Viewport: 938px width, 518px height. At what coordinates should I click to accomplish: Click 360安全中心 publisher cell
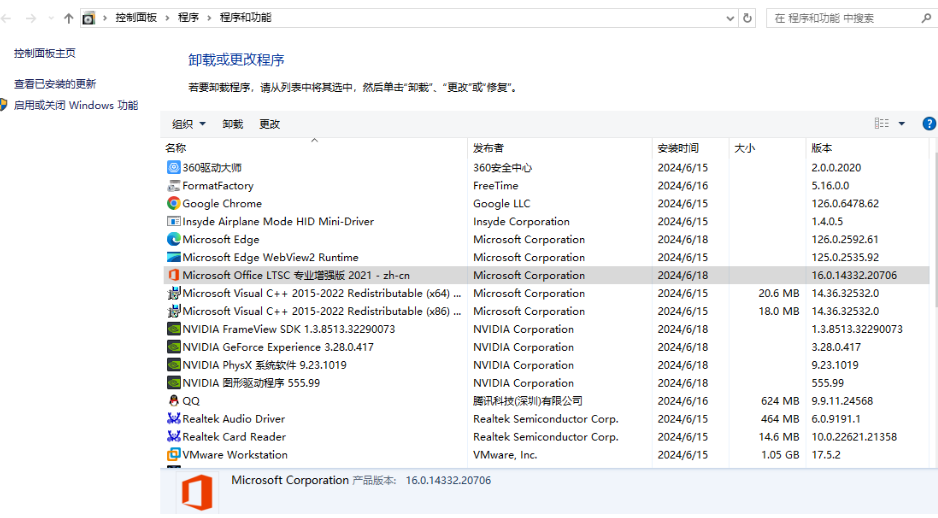click(502, 167)
